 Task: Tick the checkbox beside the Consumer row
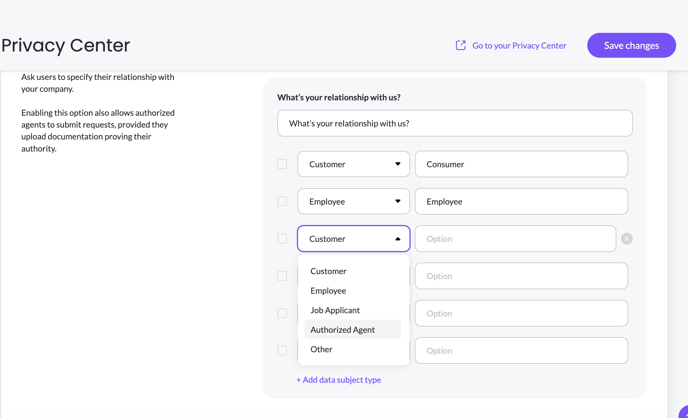tap(282, 164)
